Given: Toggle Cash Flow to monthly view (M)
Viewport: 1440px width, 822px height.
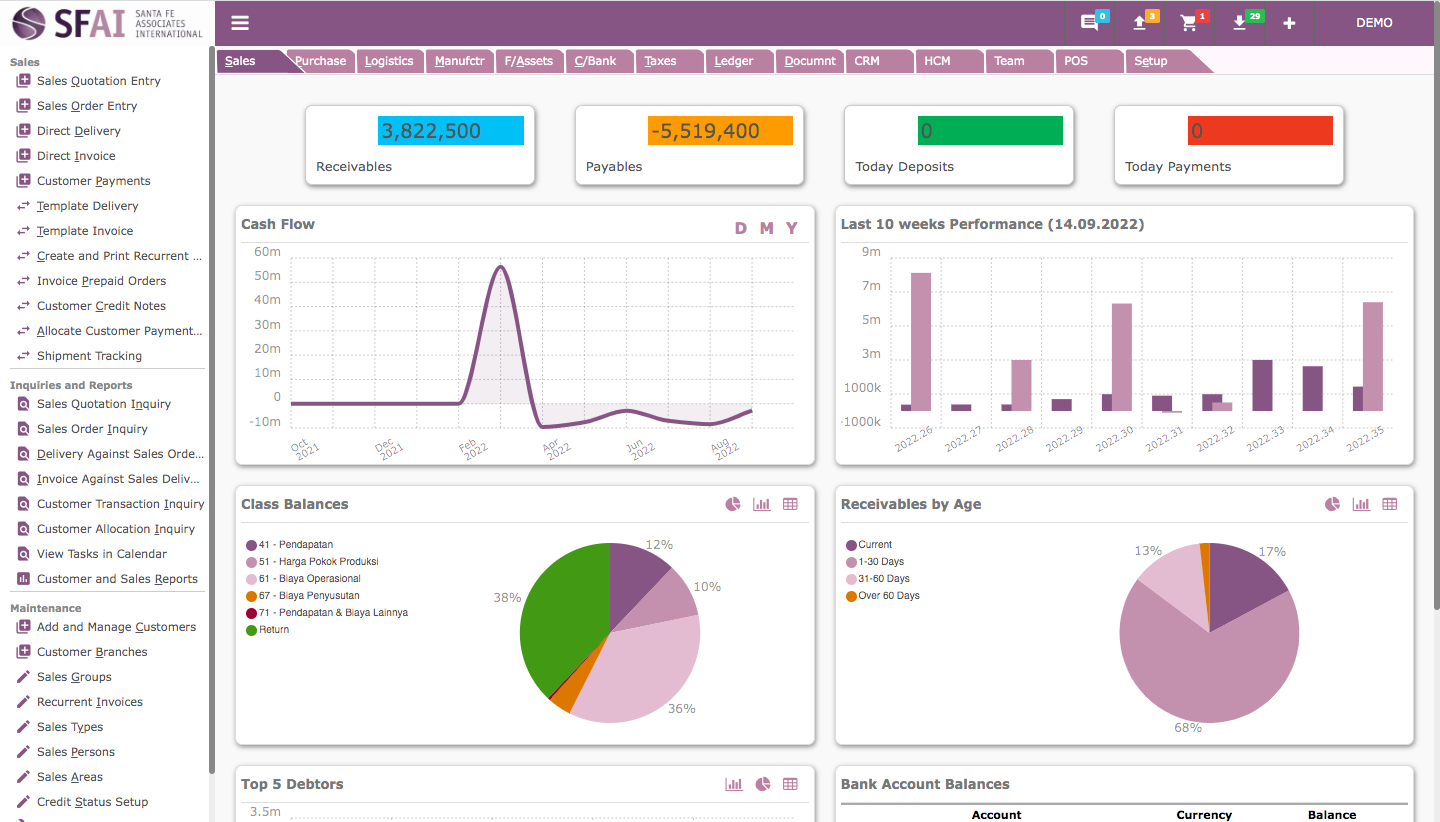Looking at the screenshot, I should [x=766, y=228].
